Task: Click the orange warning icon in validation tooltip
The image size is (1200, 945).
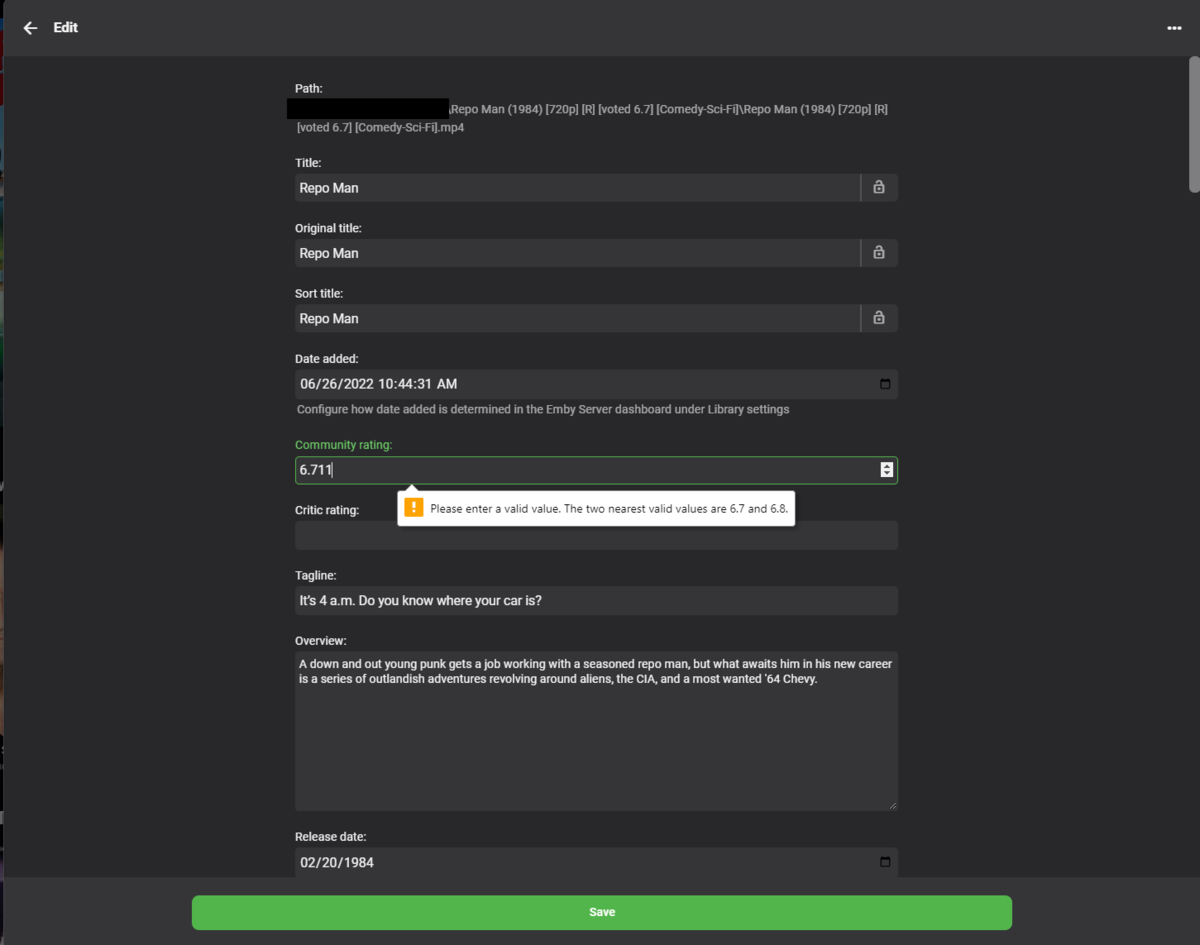Action: point(414,507)
